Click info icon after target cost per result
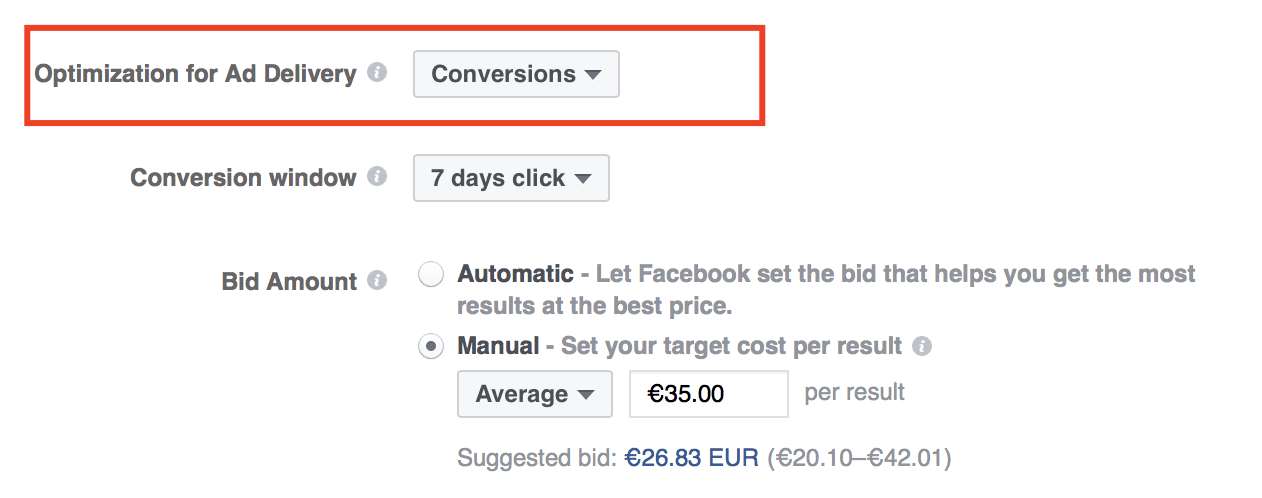1262x498 pixels. 922,346
